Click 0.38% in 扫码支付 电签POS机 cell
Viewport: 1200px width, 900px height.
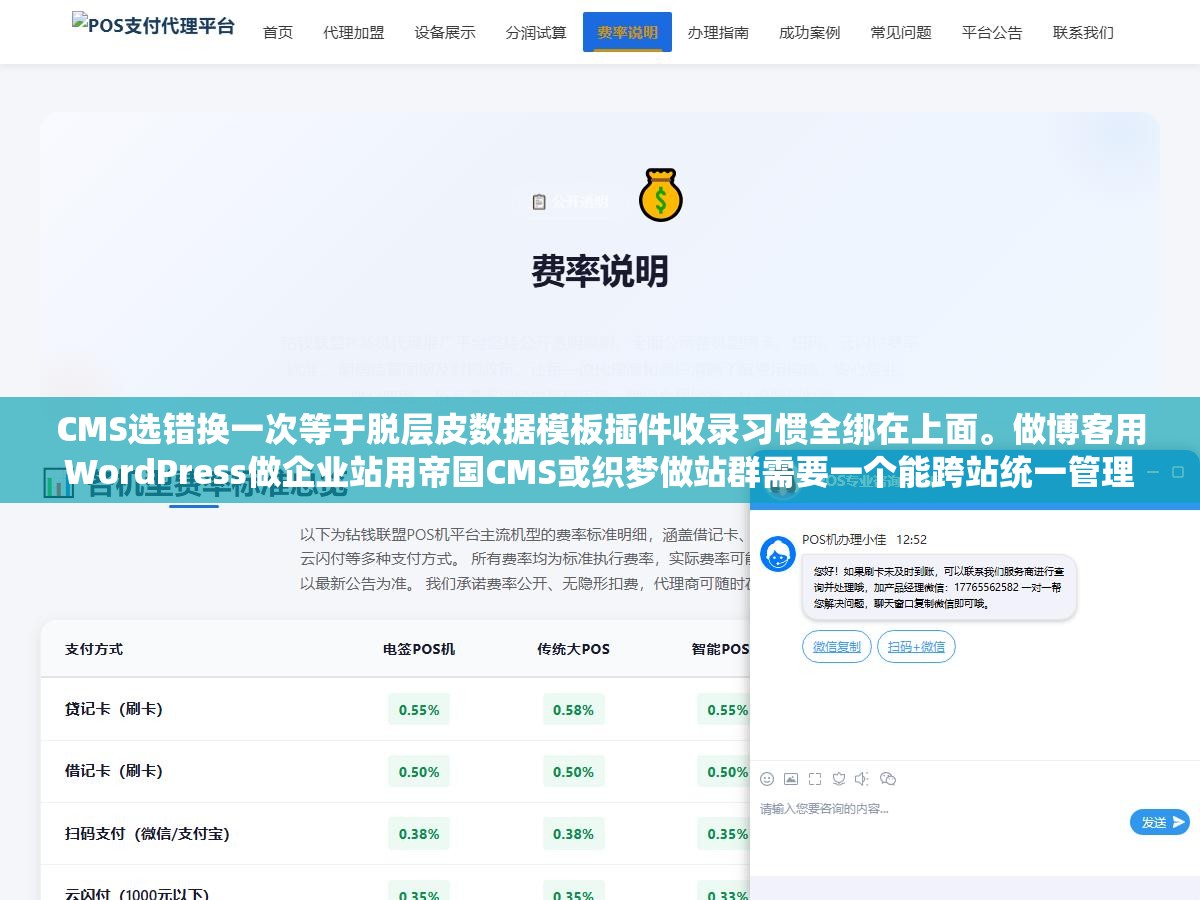pos(419,834)
